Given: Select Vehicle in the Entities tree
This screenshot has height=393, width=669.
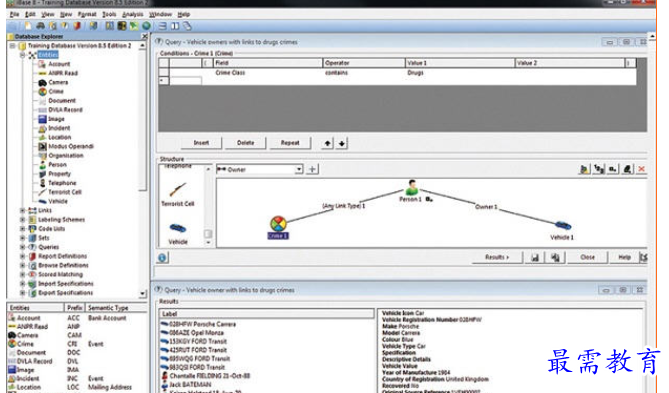Looking at the screenshot, I should (x=58, y=201).
